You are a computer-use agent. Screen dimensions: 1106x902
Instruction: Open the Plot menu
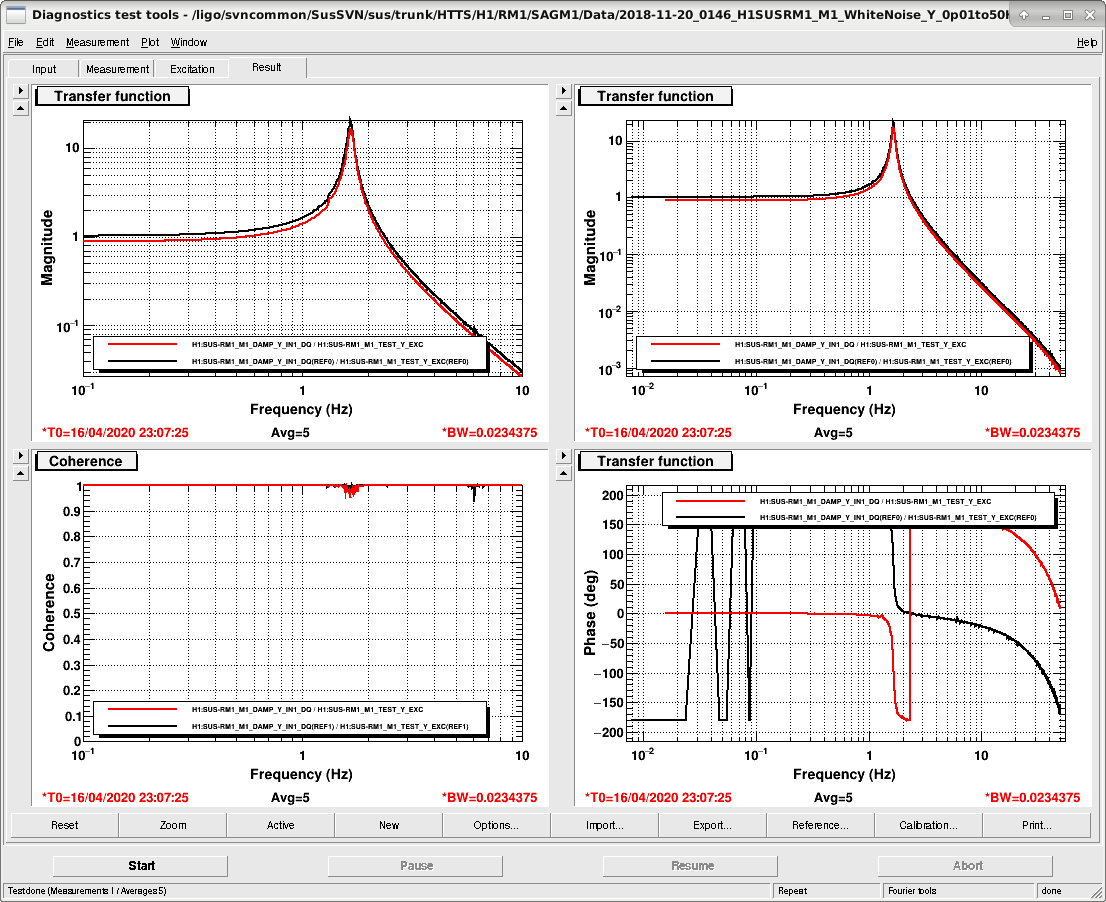(x=150, y=42)
